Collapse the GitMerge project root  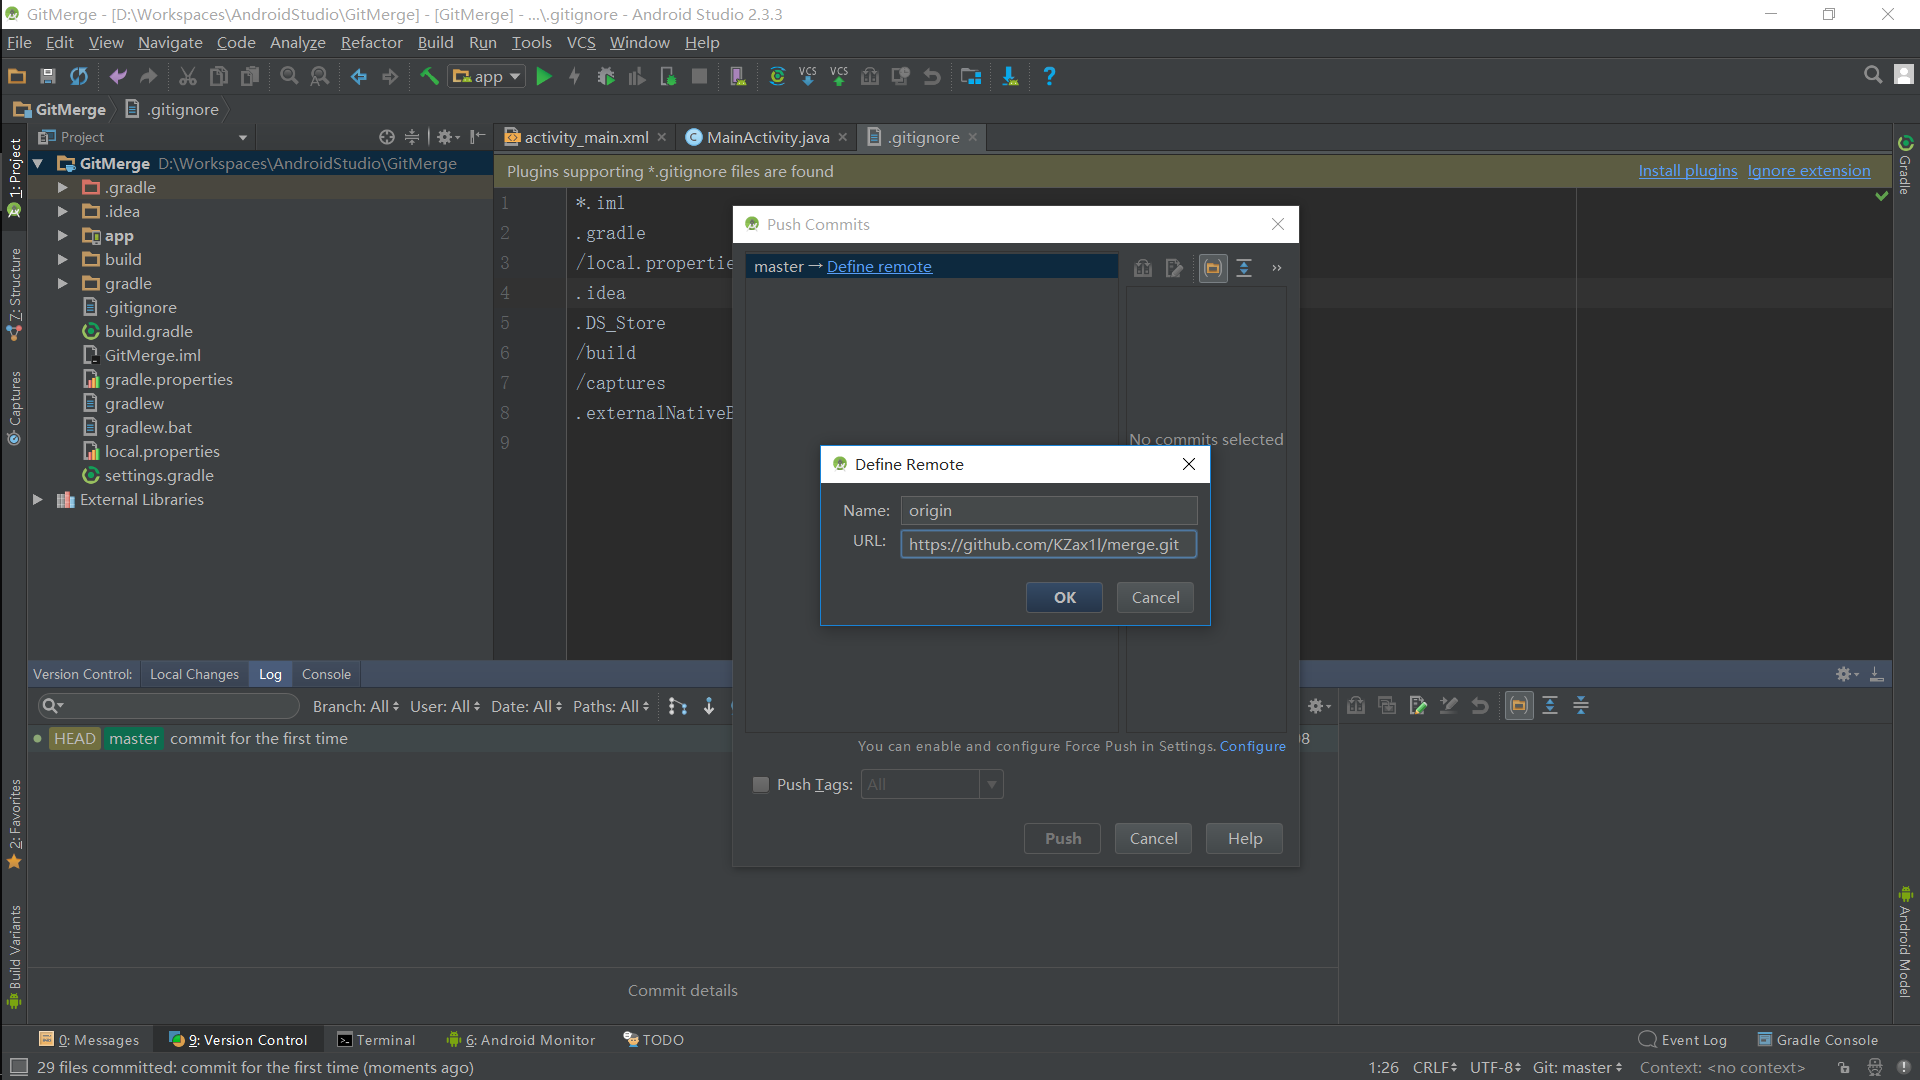pos(38,163)
